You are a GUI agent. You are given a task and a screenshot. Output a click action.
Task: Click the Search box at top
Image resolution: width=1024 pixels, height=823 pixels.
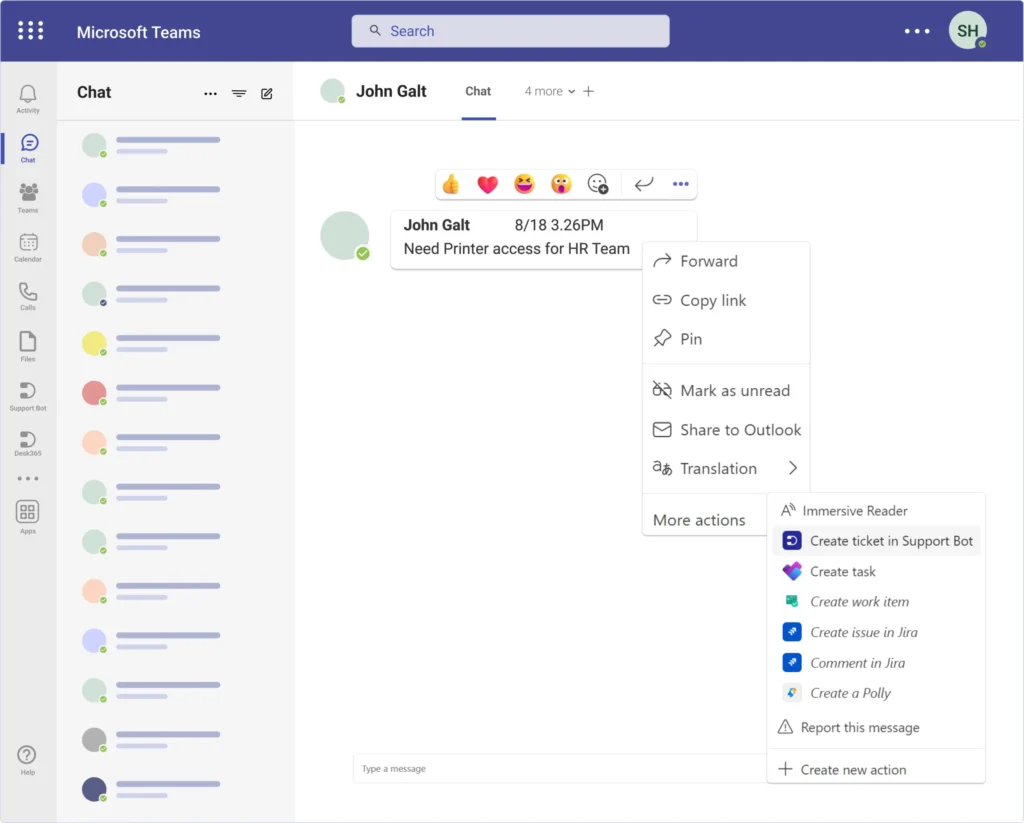pos(510,31)
